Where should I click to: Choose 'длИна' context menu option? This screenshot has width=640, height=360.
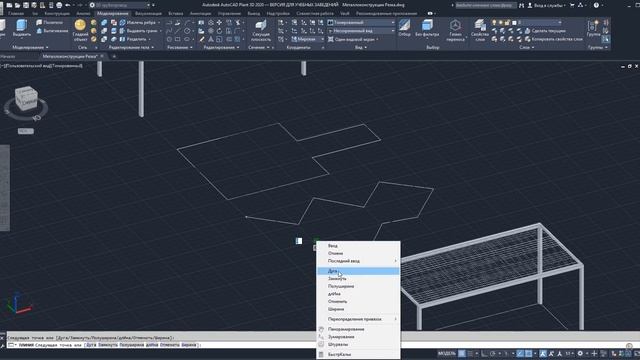pos(358,293)
